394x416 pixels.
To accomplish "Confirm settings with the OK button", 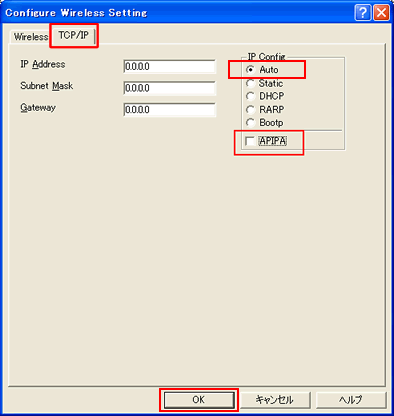I will point(199,400).
